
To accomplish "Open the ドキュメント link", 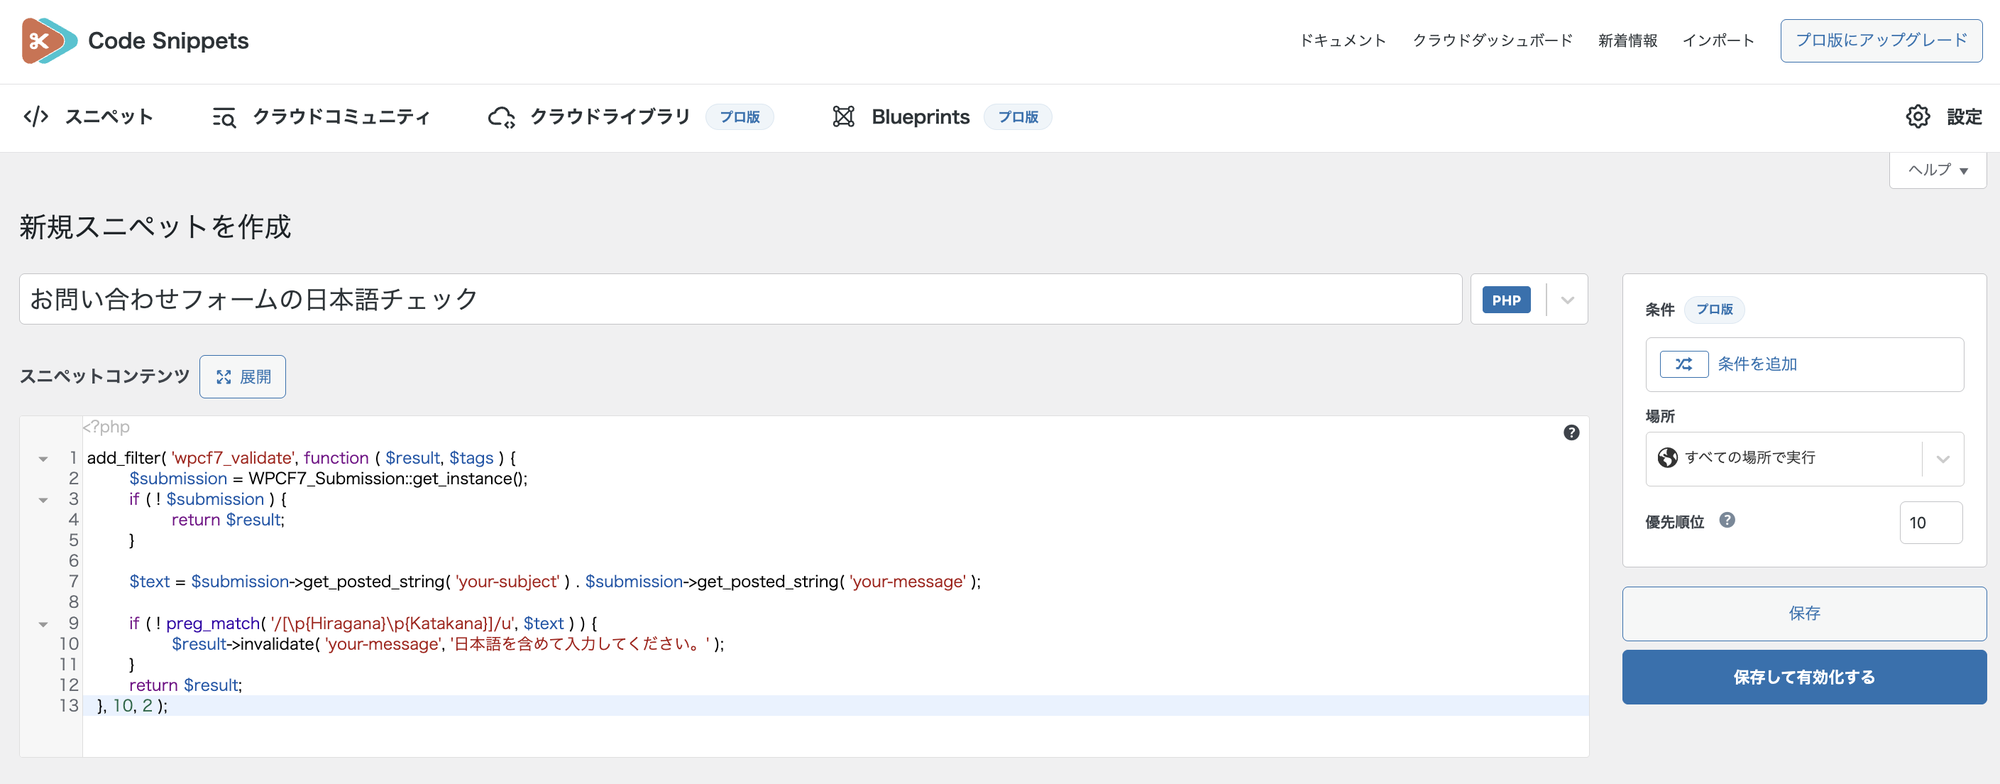I will coord(1343,41).
